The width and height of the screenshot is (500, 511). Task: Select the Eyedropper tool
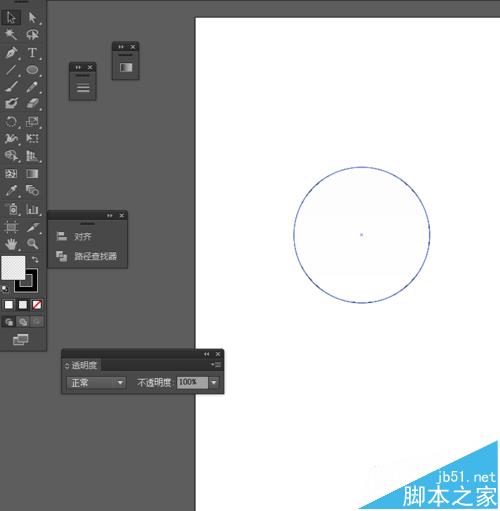coord(11,191)
